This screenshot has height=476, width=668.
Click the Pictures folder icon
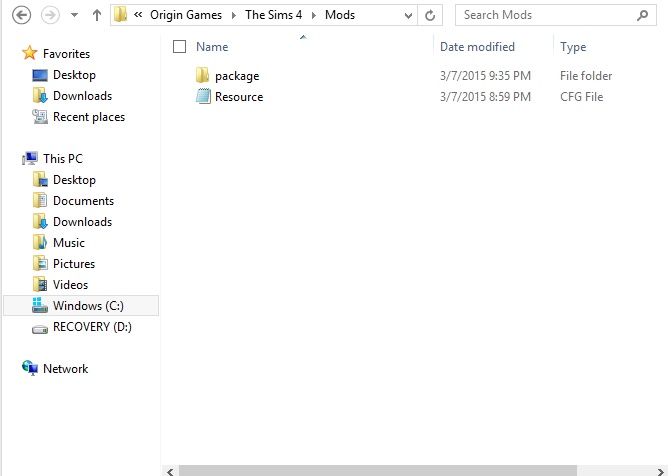click(x=40, y=263)
